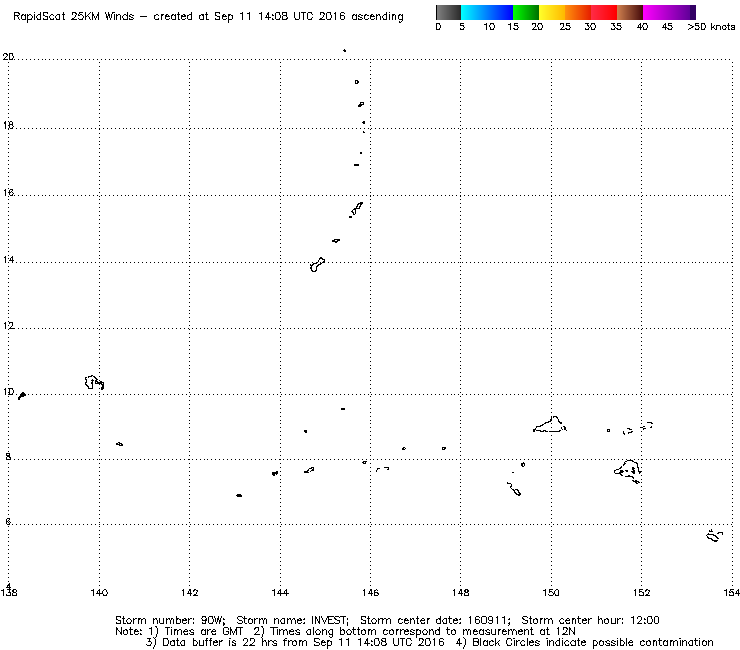Click the island outline in bottom-right near 5.5N 153.5E
Image resolution: width=740 pixels, height=650 pixels.
[x=714, y=536]
